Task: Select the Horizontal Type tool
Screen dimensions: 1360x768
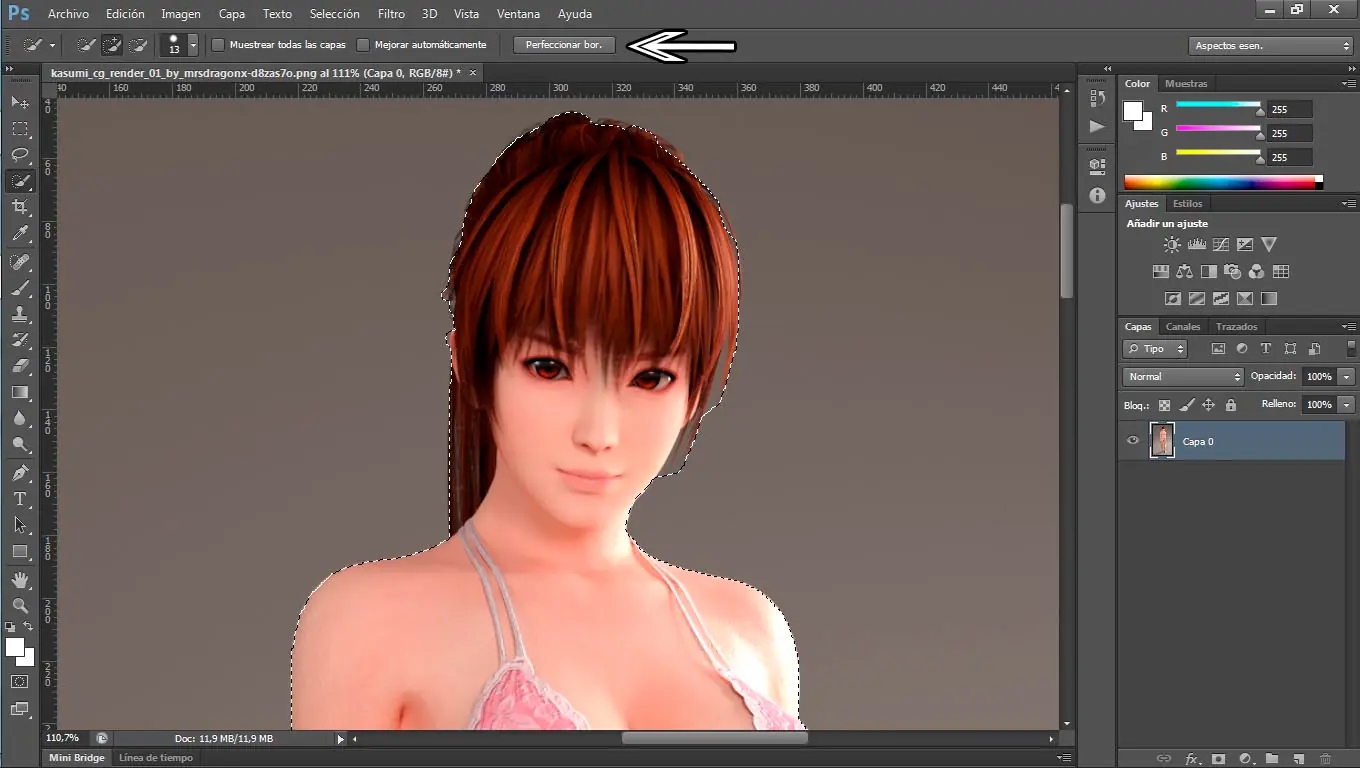Action: tap(20, 499)
